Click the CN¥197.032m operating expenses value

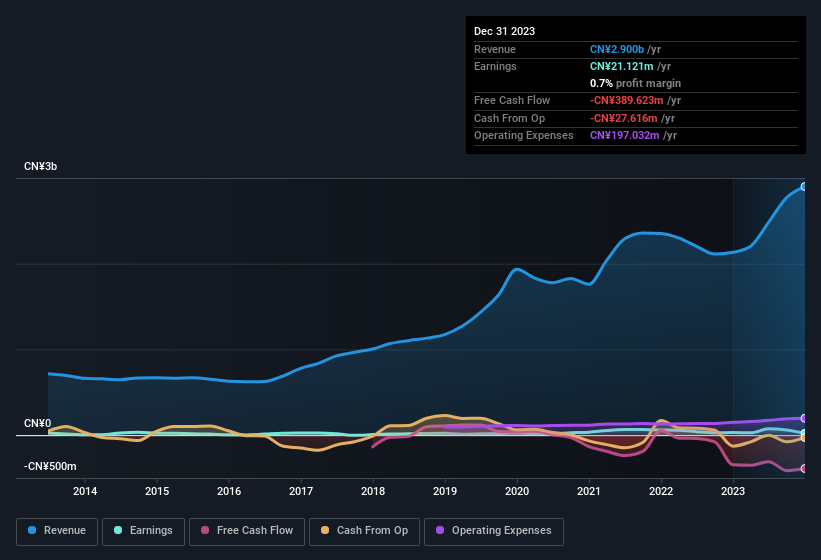pyautogui.click(x=625, y=136)
